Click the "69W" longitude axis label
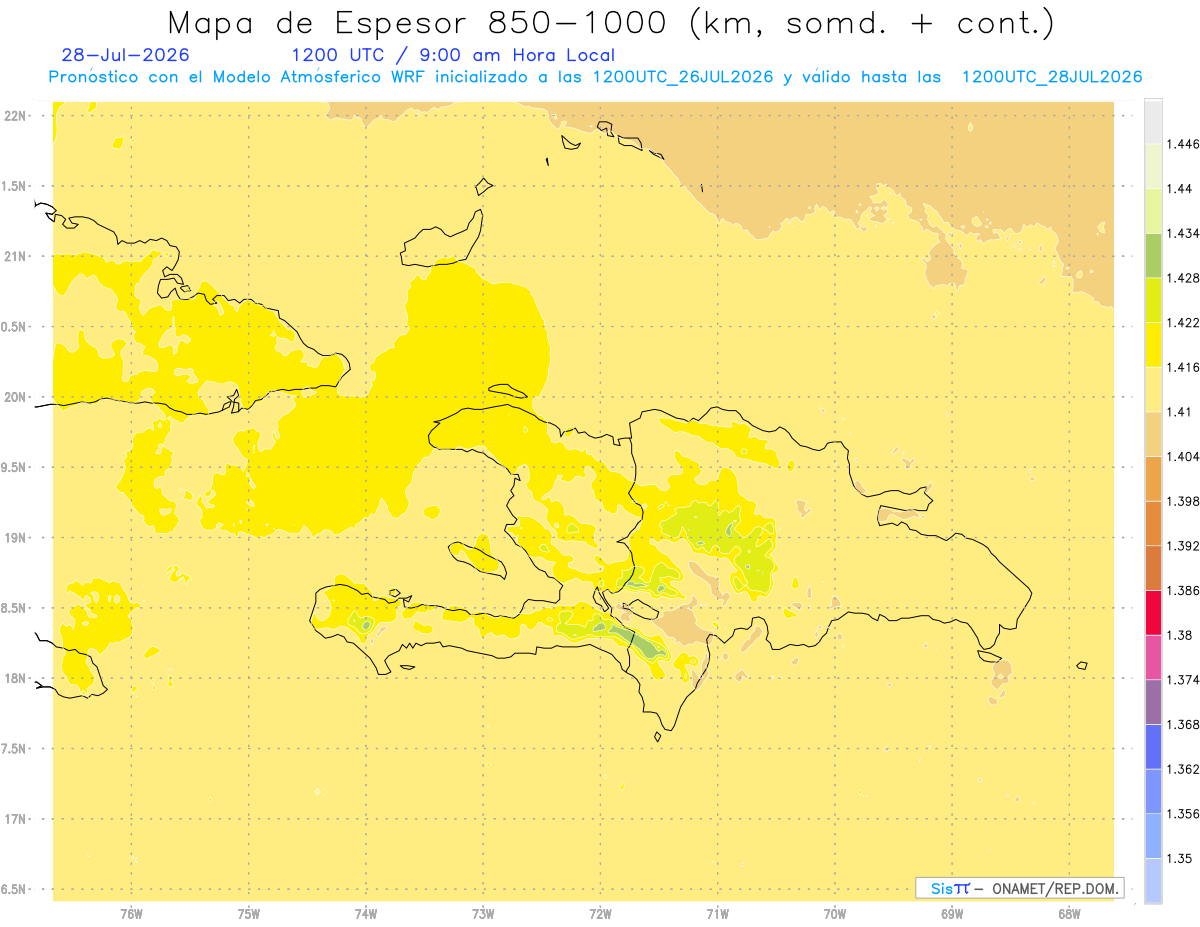The height and width of the screenshot is (927, 1200). coord(952,913)
